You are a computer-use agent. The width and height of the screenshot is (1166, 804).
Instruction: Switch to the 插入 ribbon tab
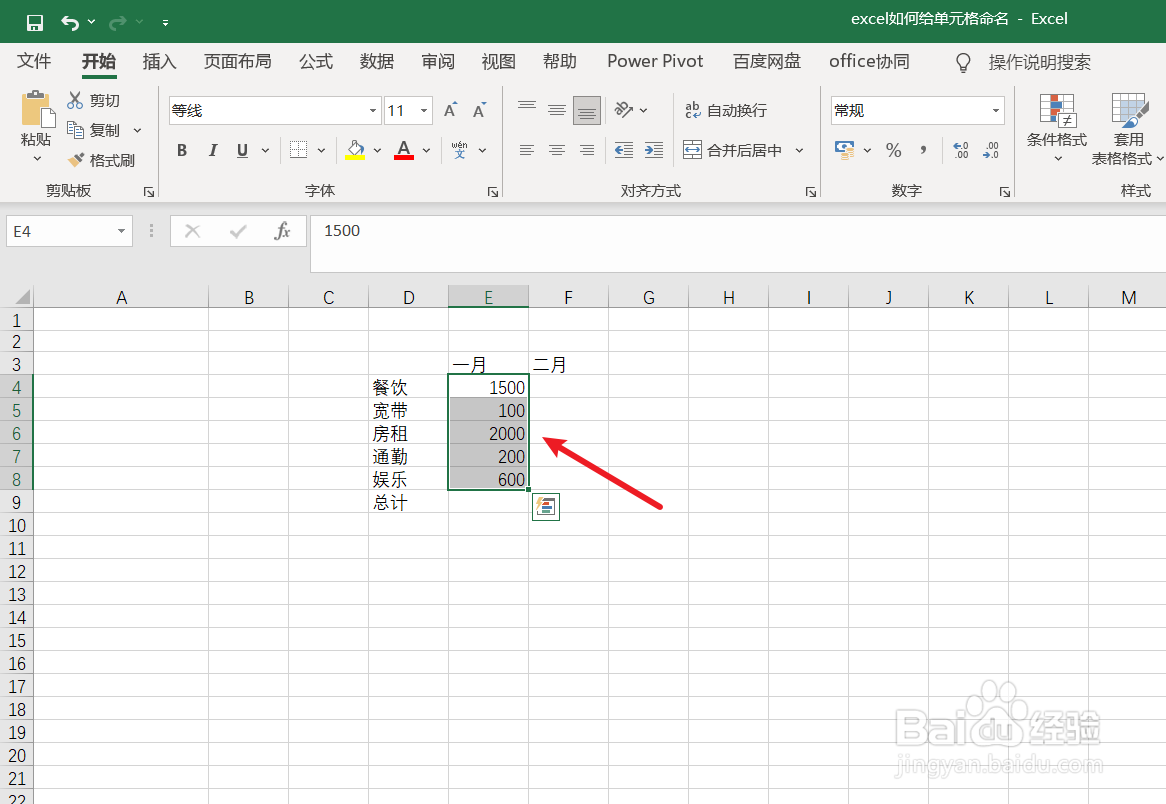[x=159, y=61]
